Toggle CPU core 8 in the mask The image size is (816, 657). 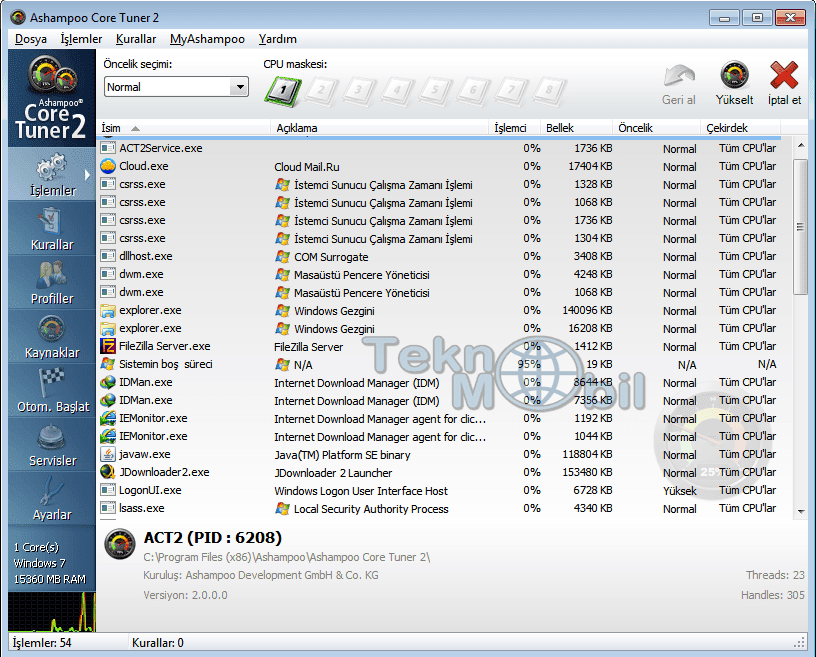tap(549, 91)
